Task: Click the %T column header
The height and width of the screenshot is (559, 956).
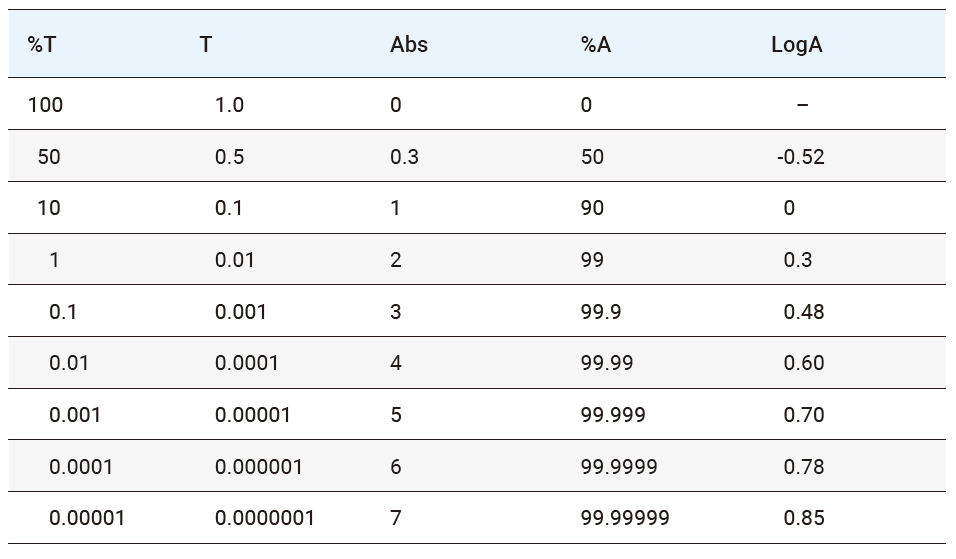Action: (x=42, y=45)
